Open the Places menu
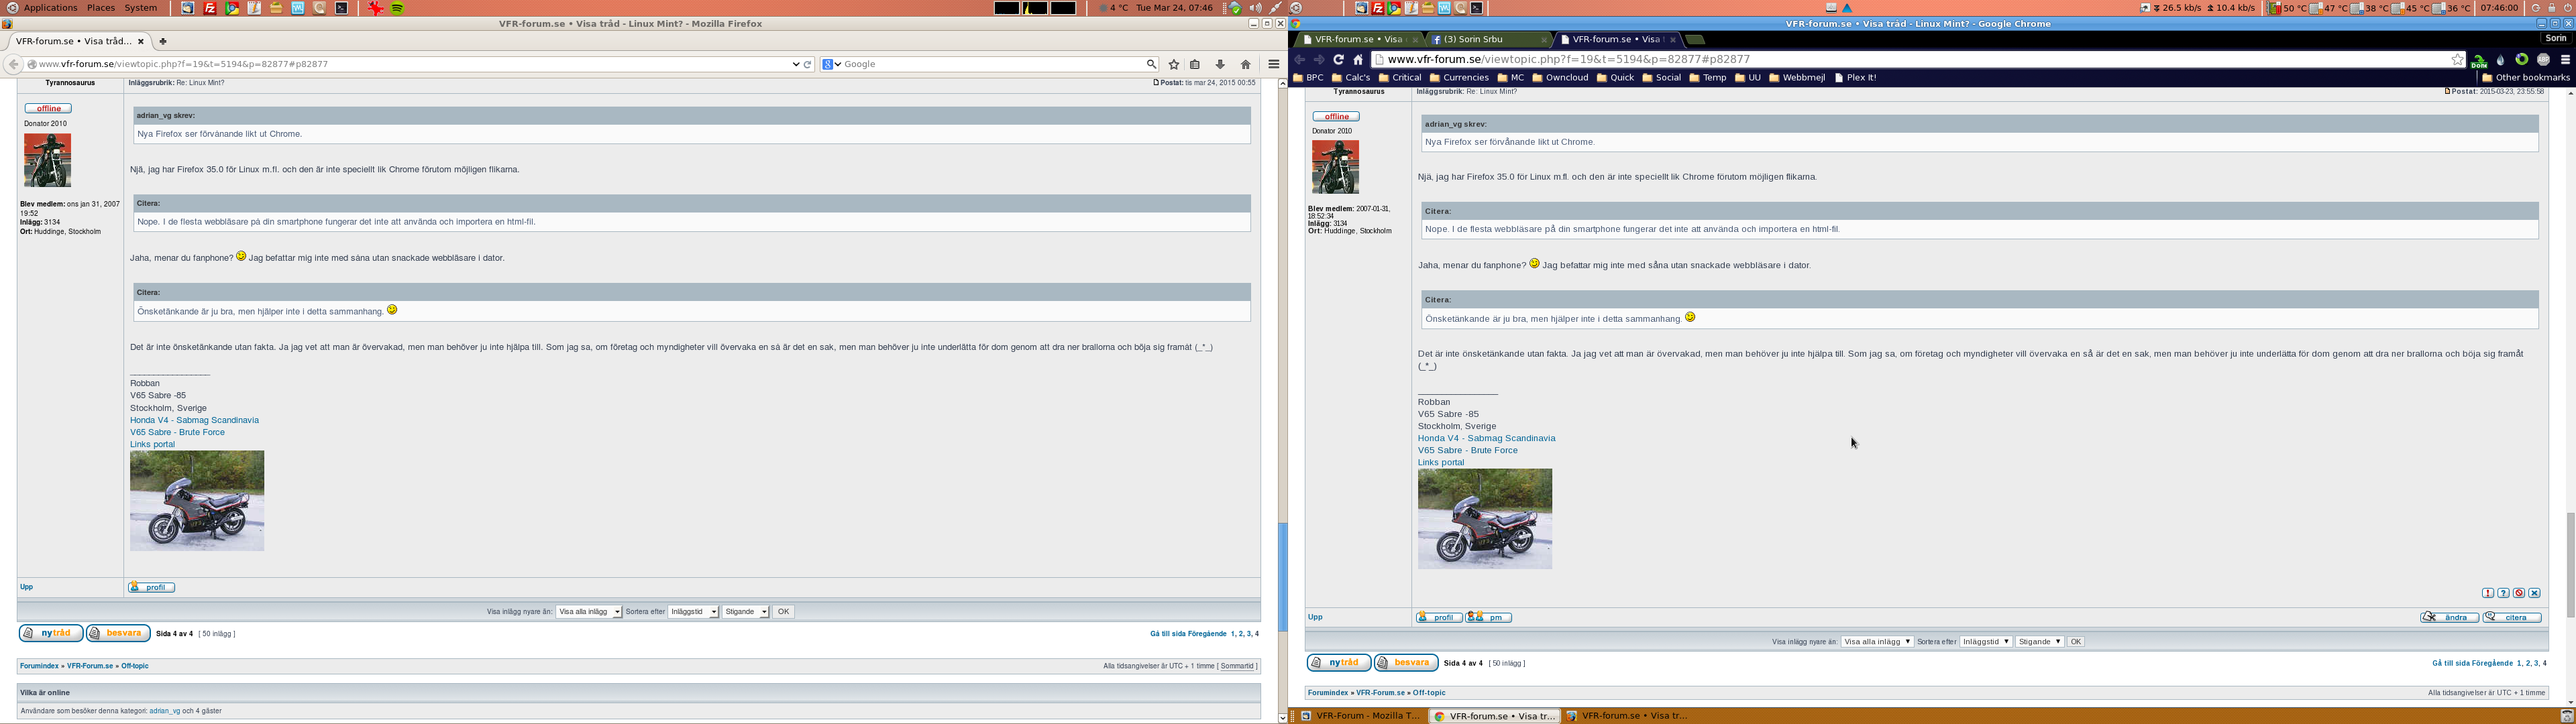This screenshot has height=724, width=2576. (101, 8)
